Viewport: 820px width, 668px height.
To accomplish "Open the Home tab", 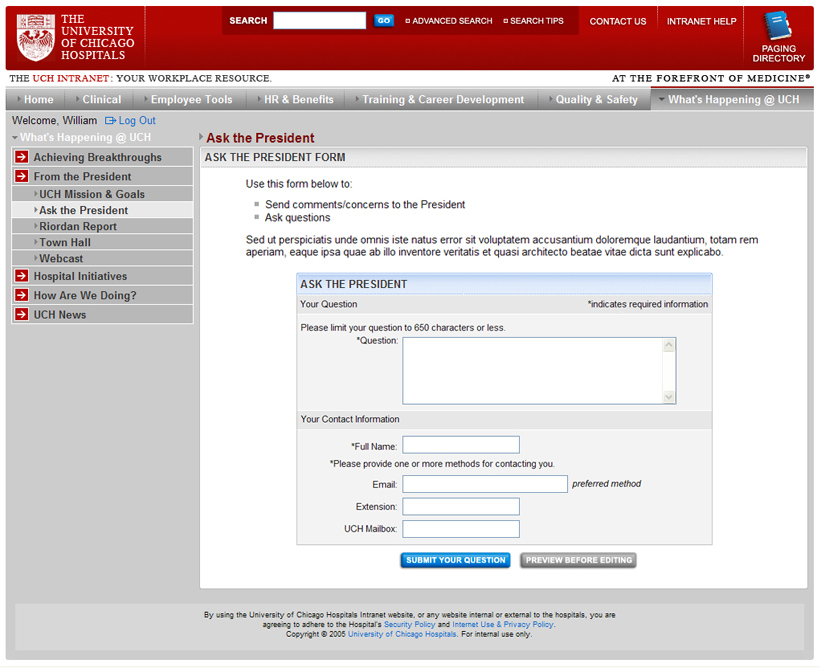I will (x=36, y=99).
